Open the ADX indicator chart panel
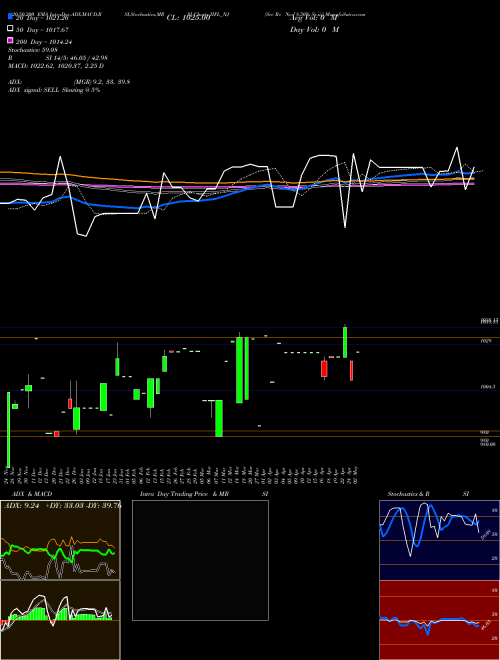500x660 pixels. (x=60, y=540)
